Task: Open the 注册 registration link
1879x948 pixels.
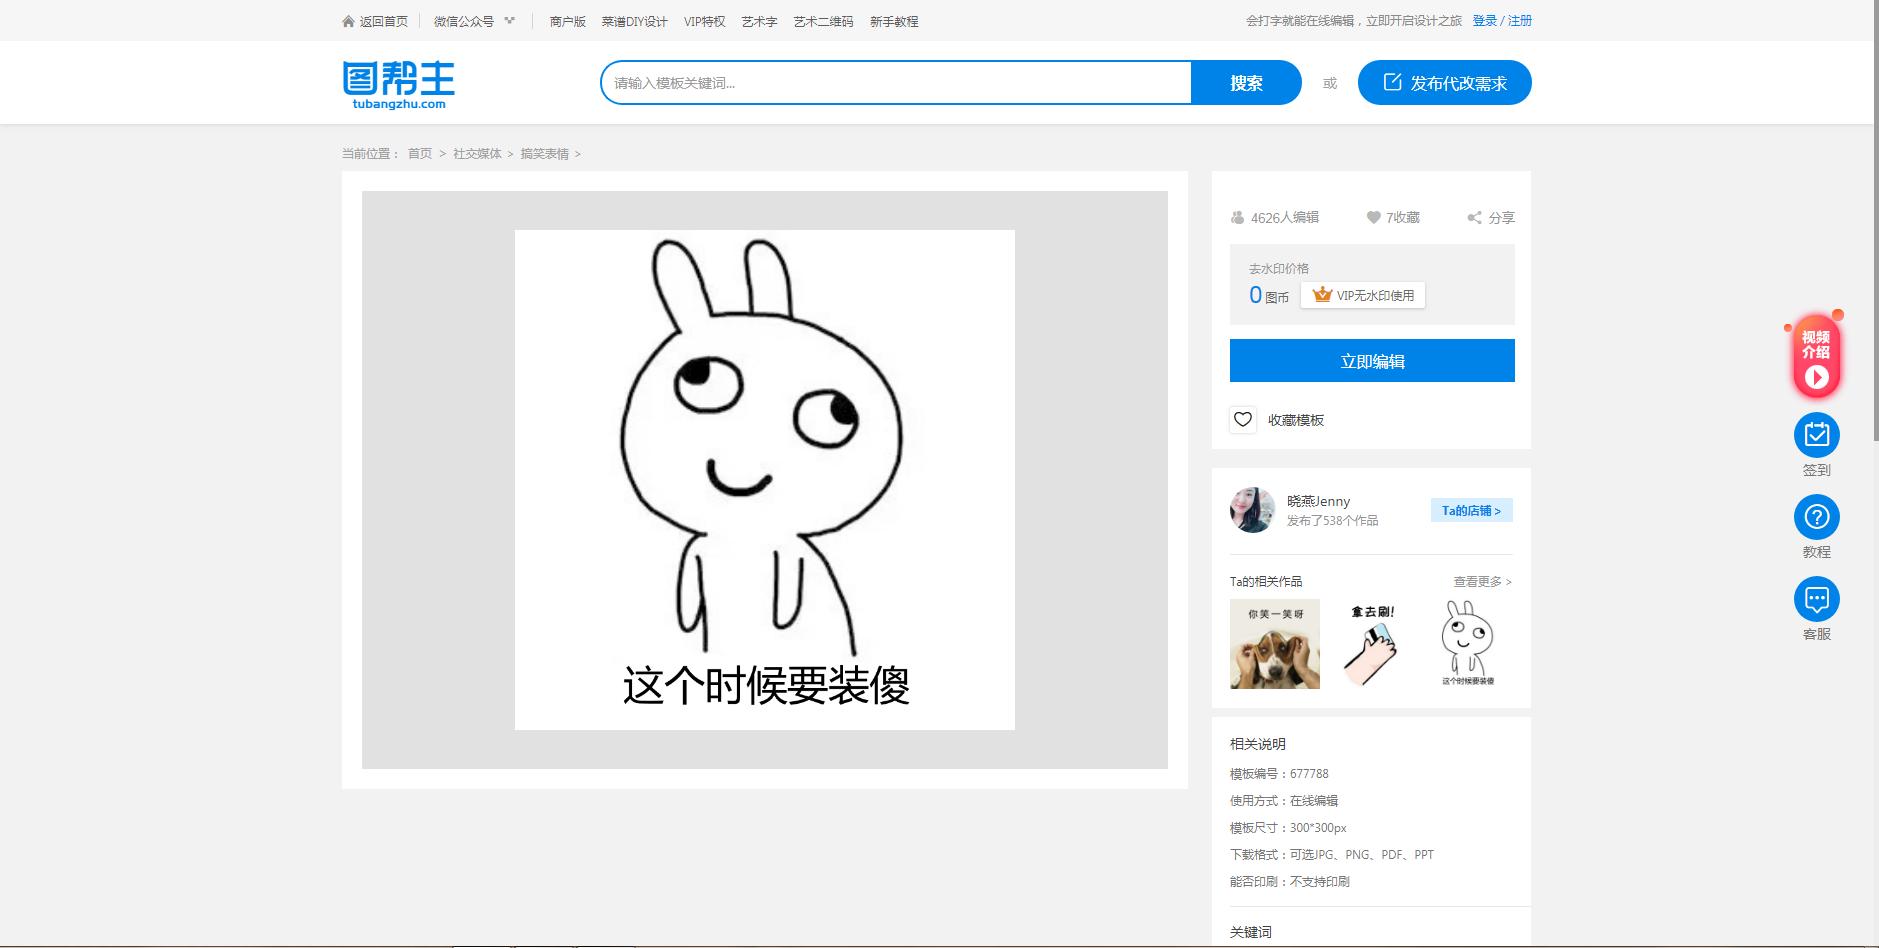Action: (x=1519, y=19)
